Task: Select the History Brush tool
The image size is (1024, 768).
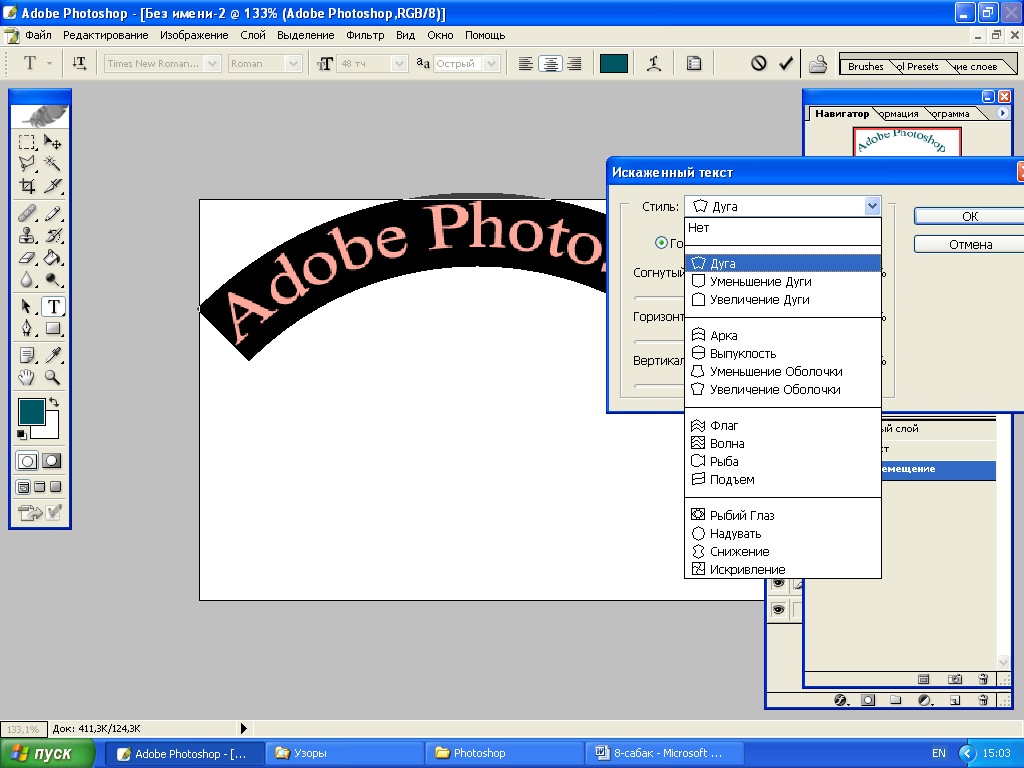Action: [53, 235]
